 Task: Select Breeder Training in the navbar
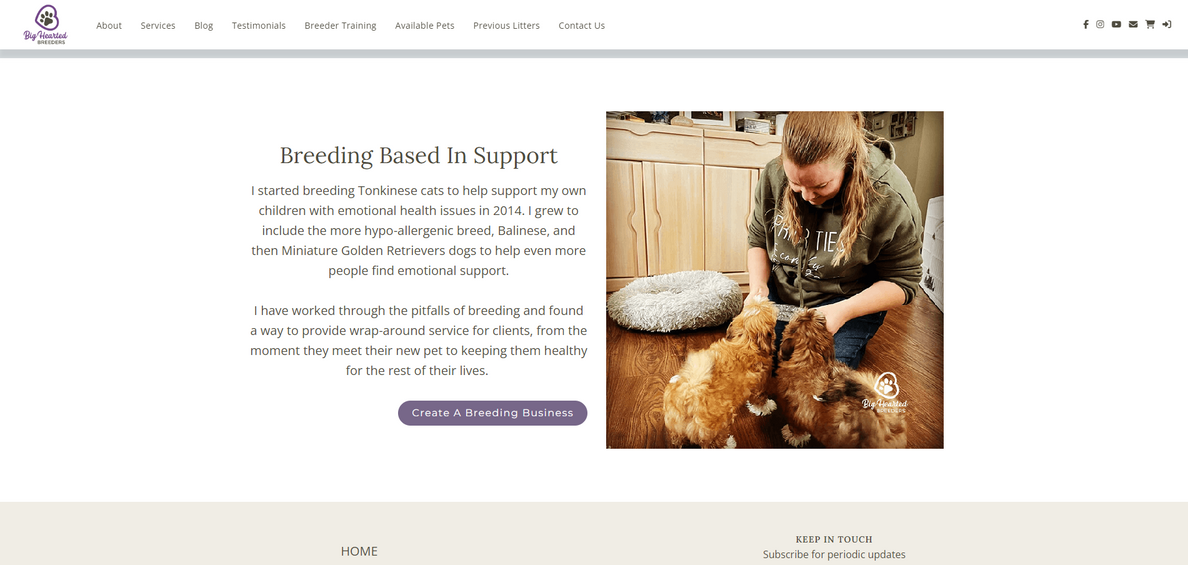[x=340, y=26]
